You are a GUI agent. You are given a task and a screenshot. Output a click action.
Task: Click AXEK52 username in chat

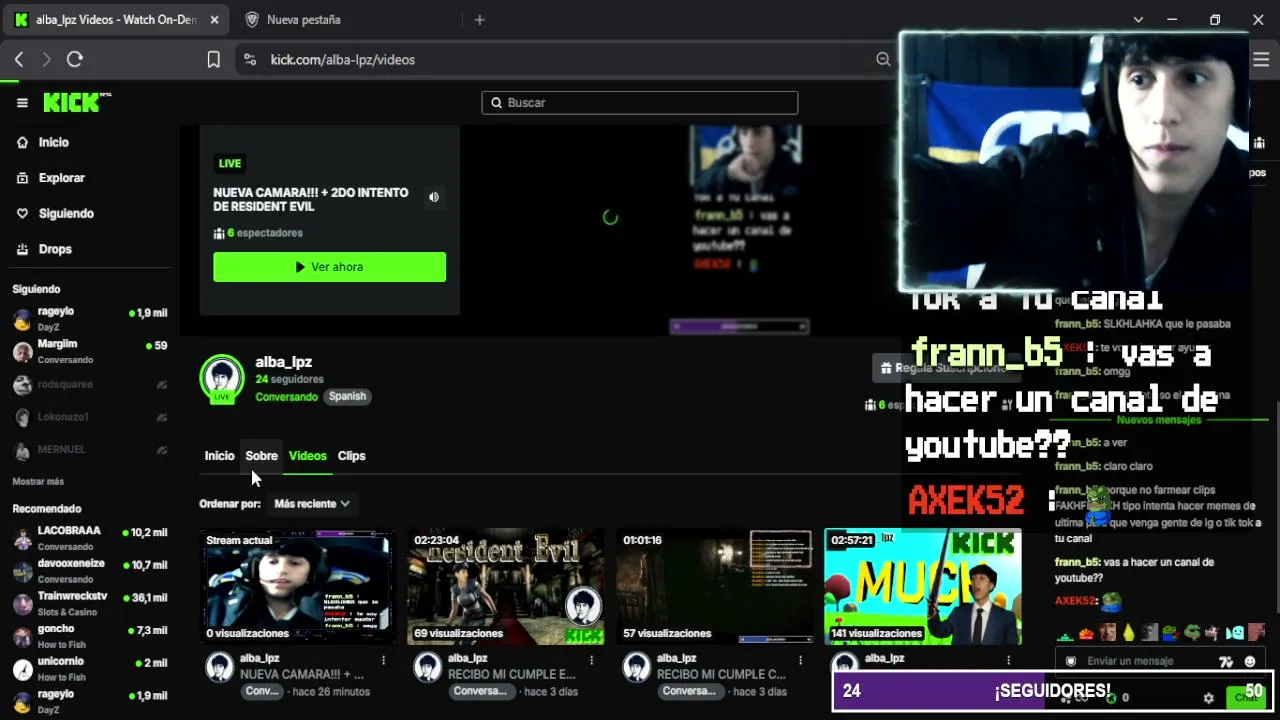coord(1075,601)
